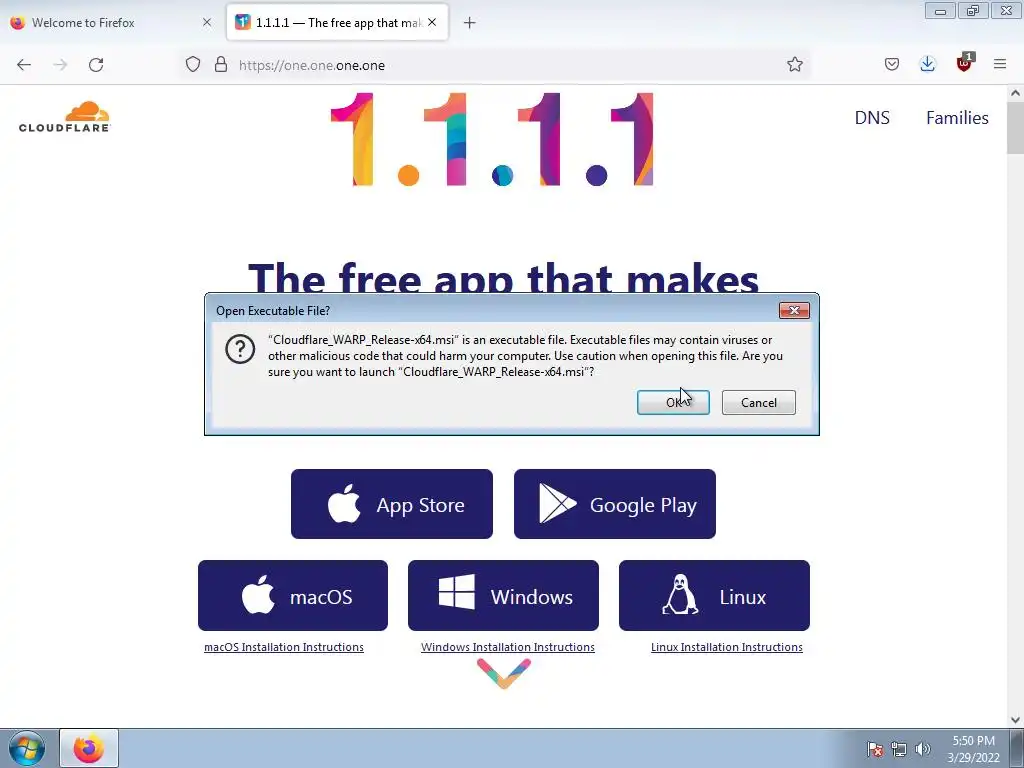Click scrollbar down arrow

(x=1015, y=720)
